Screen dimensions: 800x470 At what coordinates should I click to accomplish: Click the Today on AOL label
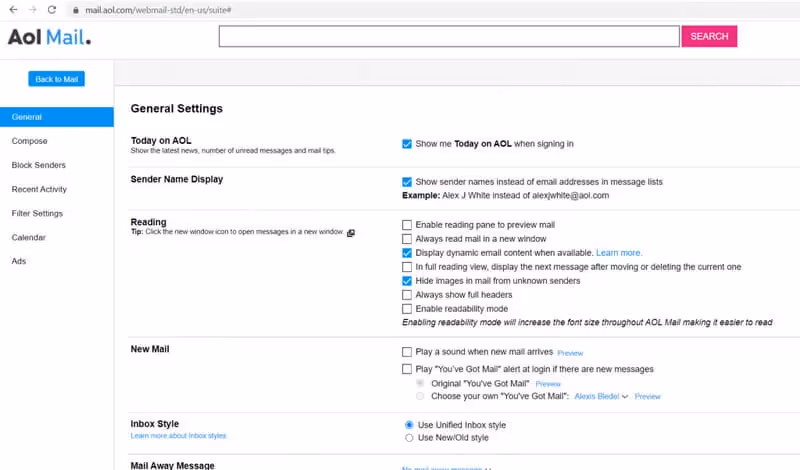click(x=161, y=140)
